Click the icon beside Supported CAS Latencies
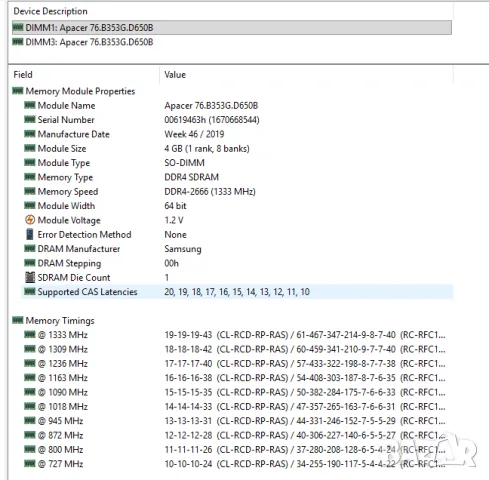Image resolution: width=489 pixels, height=480 pixels. [x=30, y=291]
